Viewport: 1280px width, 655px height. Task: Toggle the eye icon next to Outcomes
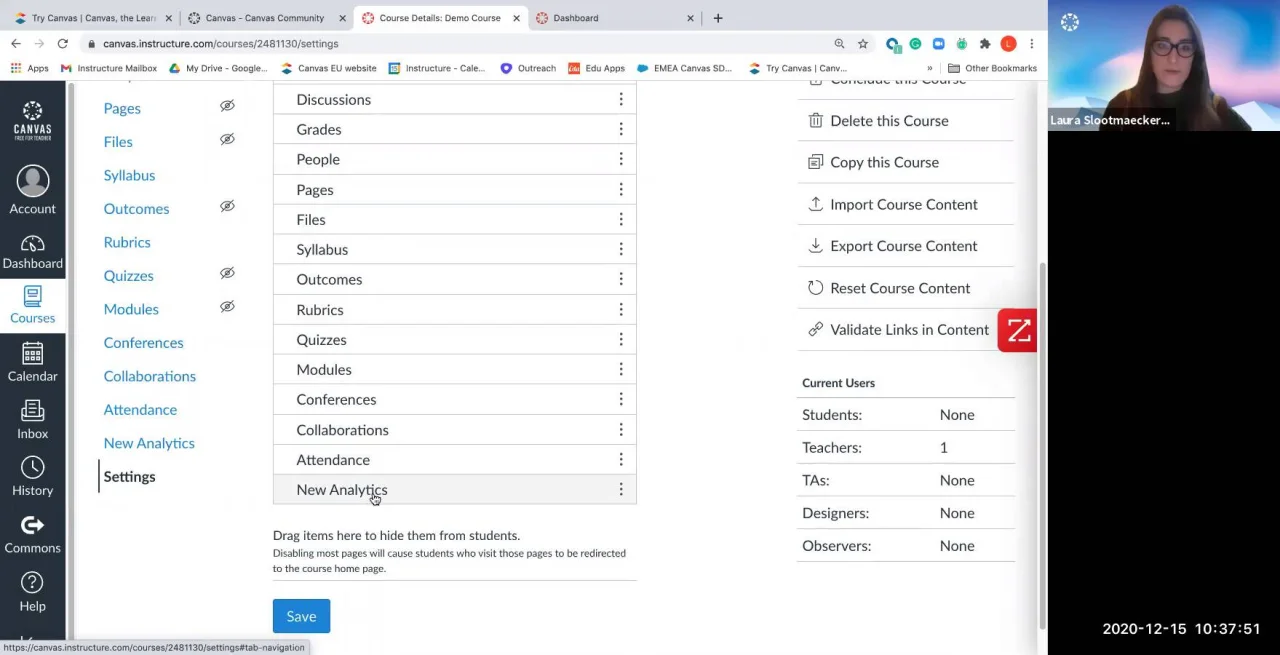tap(227, 207)
